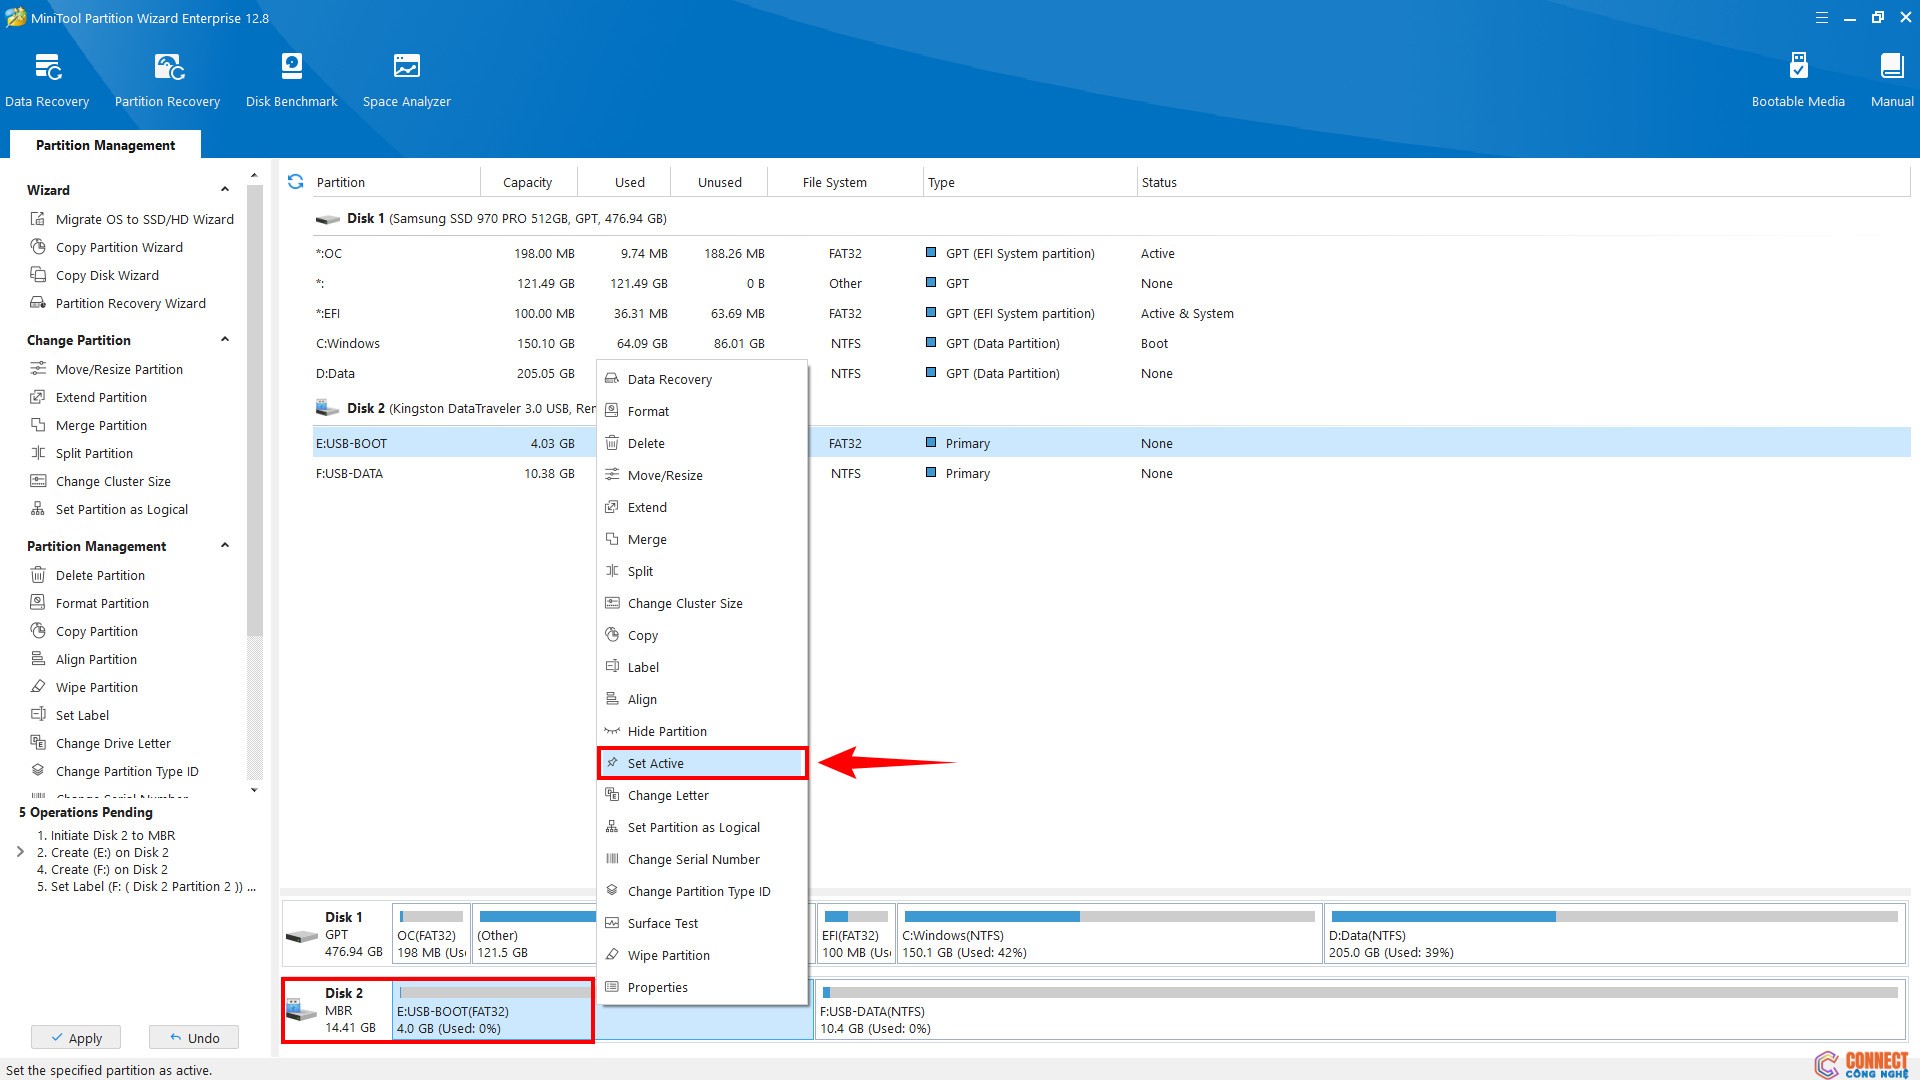Open the Manual

coord(1892,80)
